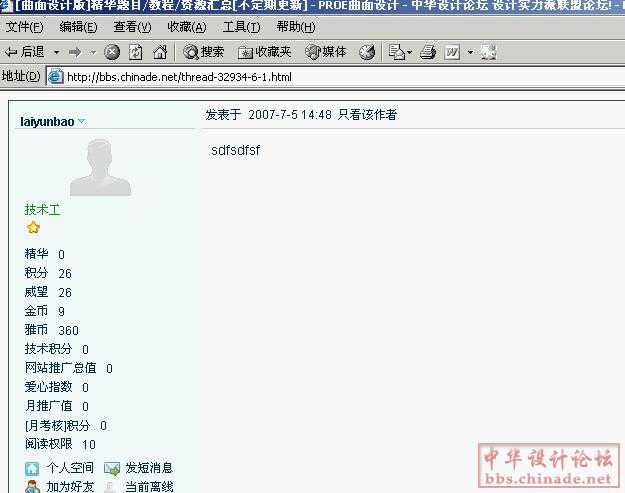The width and height of the screenshot is (625, 493).
Task: Click the Back arrow button
Action: (x=24, y=52)
